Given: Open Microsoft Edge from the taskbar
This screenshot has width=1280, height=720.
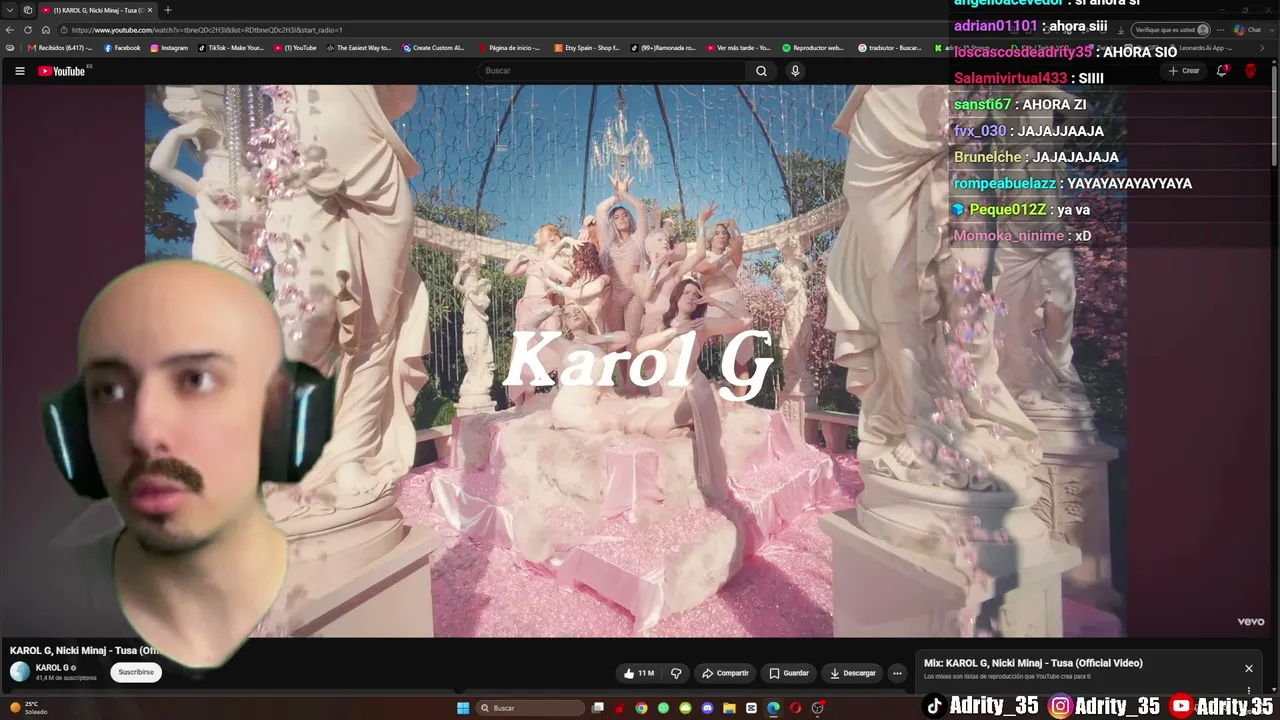Looking at the screenshot, I should coord(773,708).
